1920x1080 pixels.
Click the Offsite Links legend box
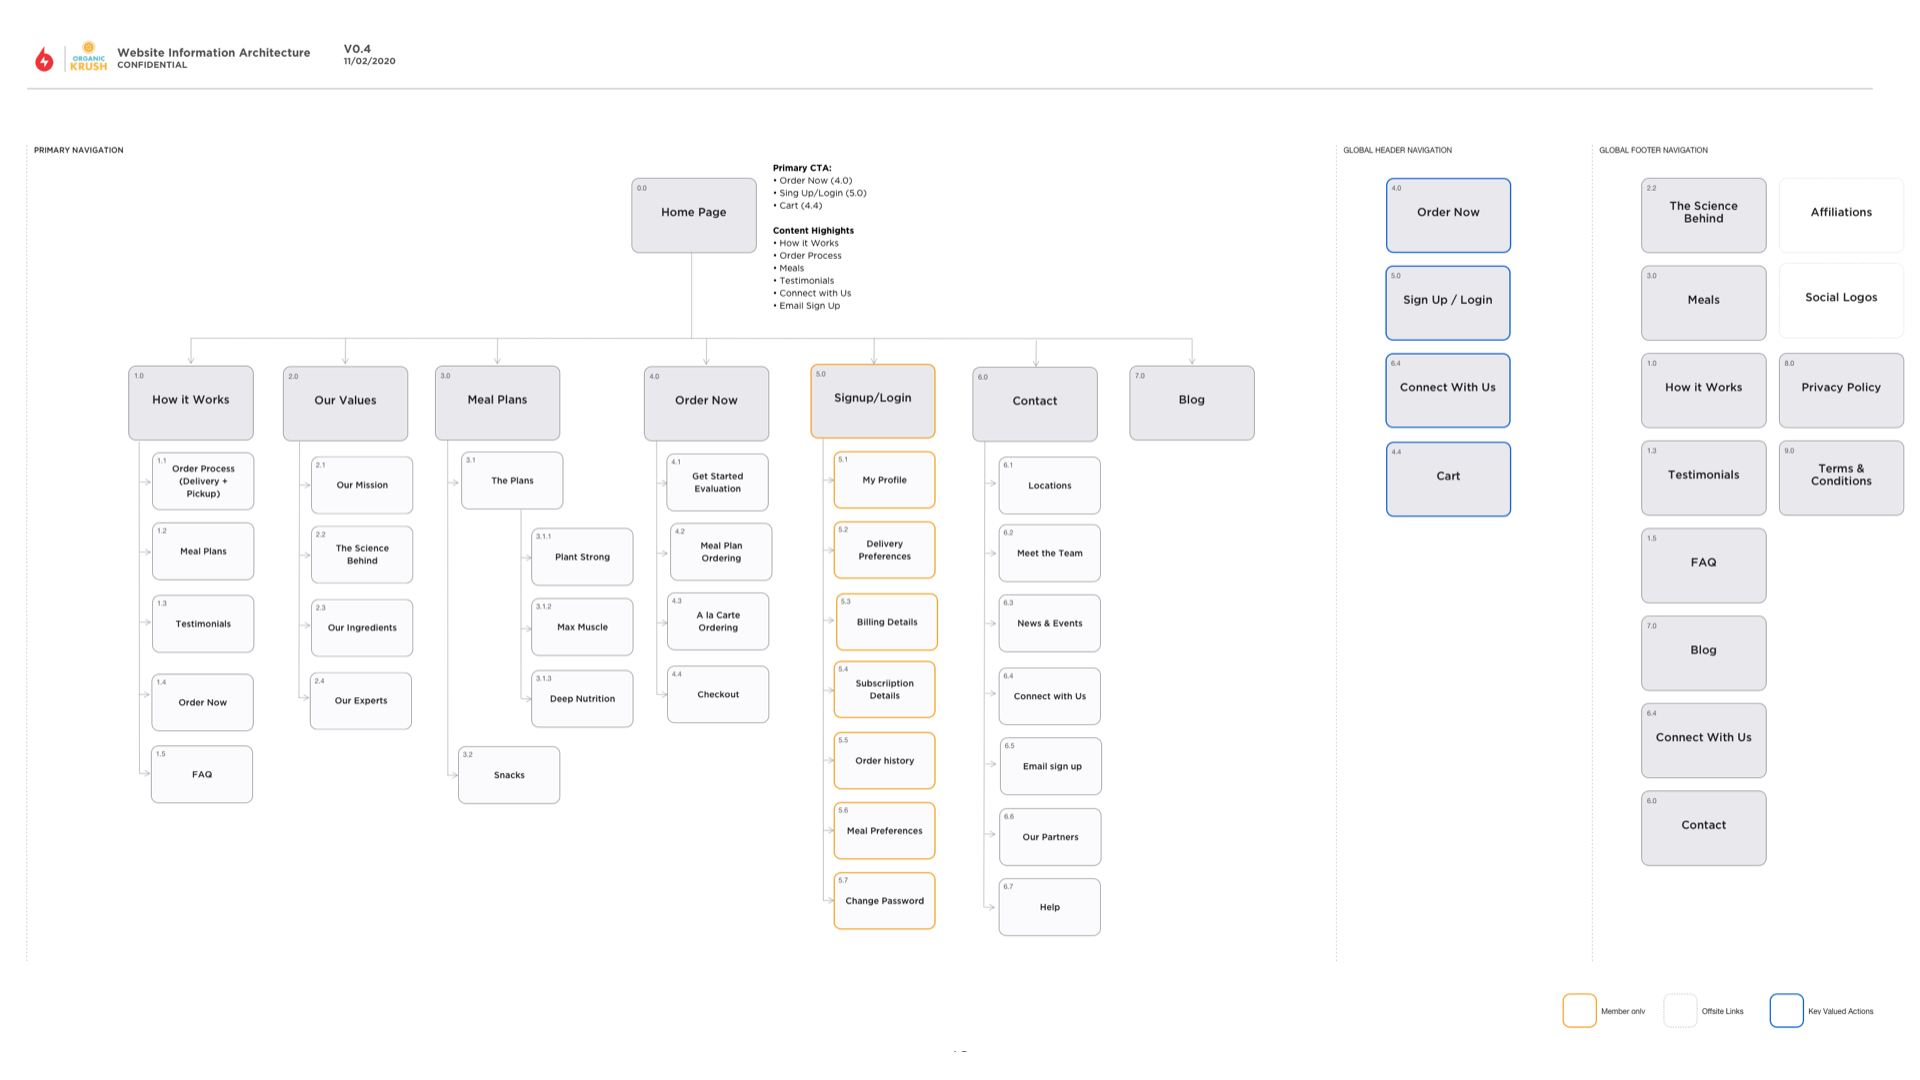click(x=1680, y=1010)
